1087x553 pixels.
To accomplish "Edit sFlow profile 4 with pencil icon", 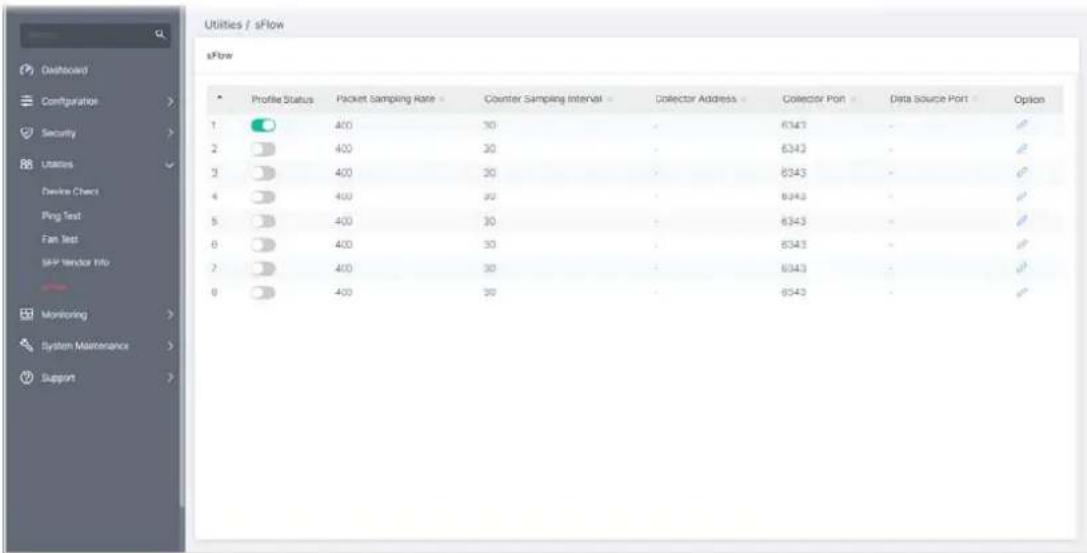I will click(1022, 197).
